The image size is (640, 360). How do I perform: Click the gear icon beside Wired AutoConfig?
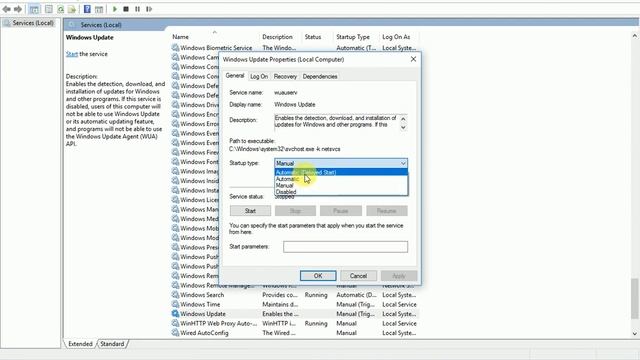175,333
